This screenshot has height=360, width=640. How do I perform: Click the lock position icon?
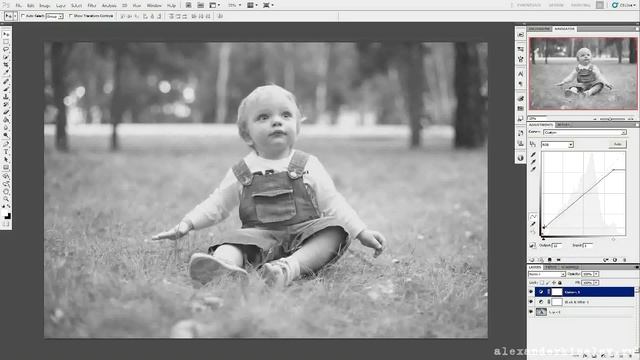[x=554, y=282]
